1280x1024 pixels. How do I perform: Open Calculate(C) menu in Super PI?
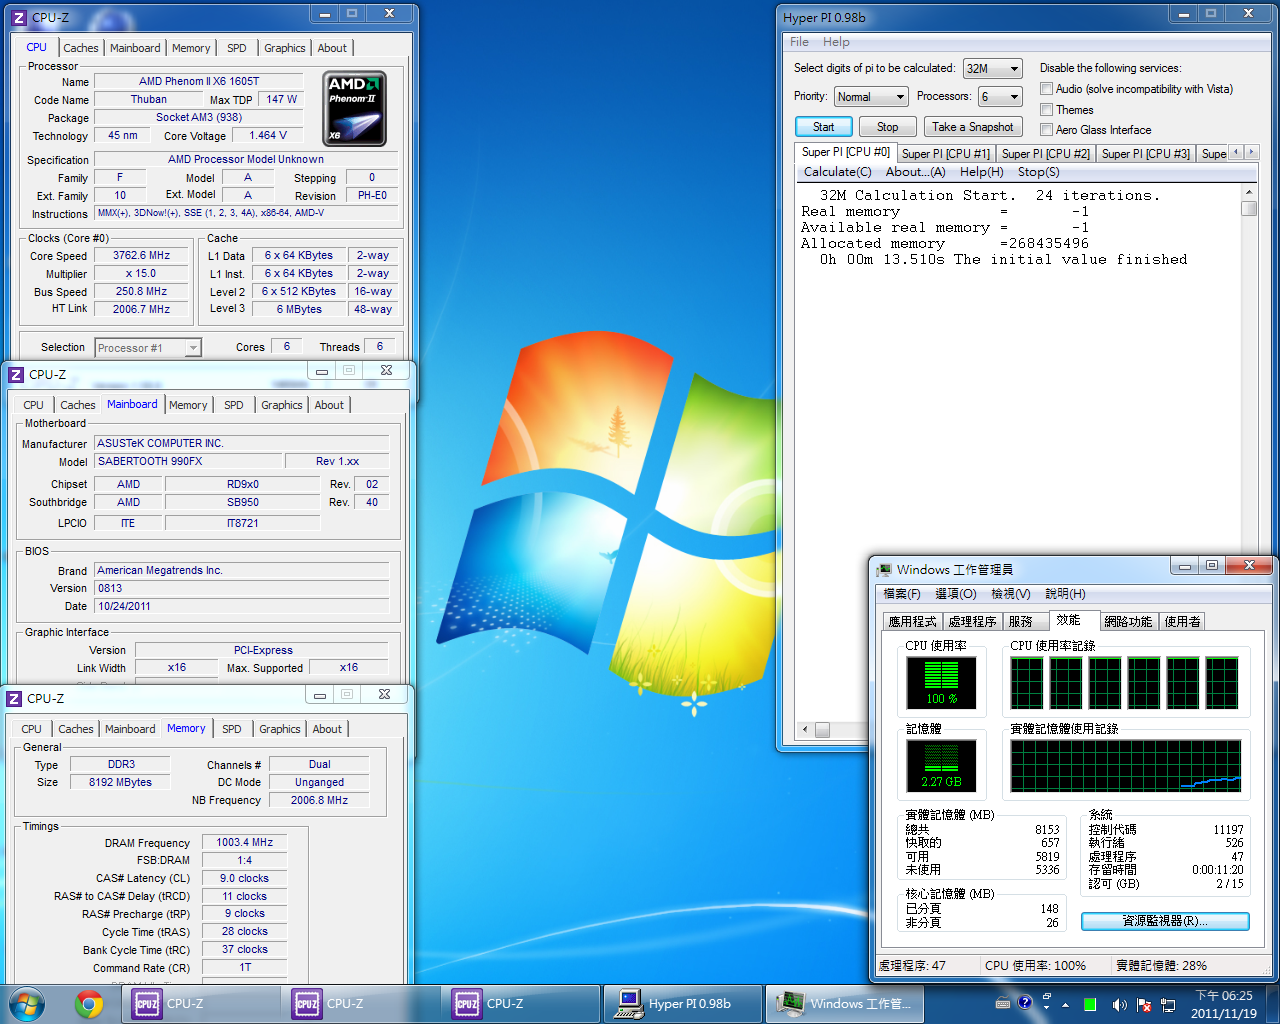click(838, 172)
